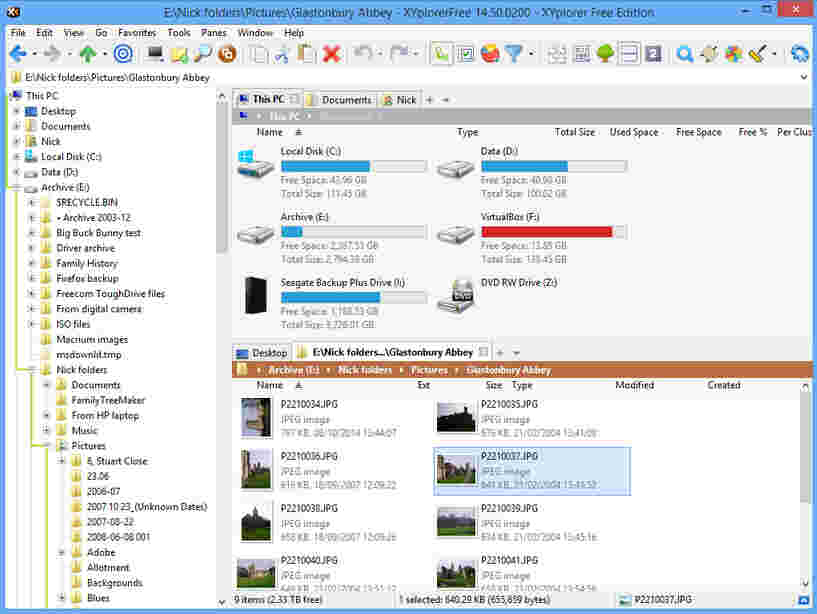The width and height of the screenshot is (817, 614).
Task: Toggle the folder tree with the green tree icon
Action: 605,53
